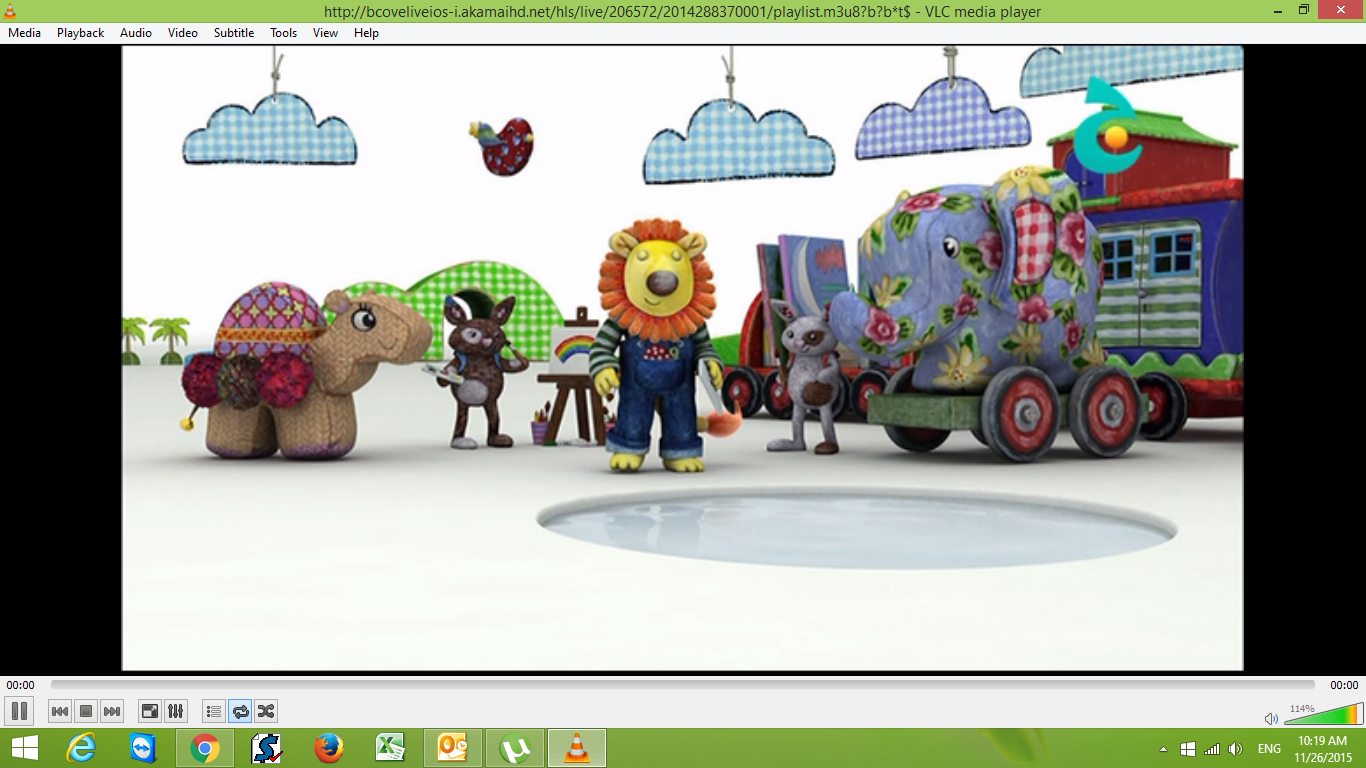Screen dimensions: 1366x768
Task: Toggle fullscreen video mode icon
Action: [149, 711]
